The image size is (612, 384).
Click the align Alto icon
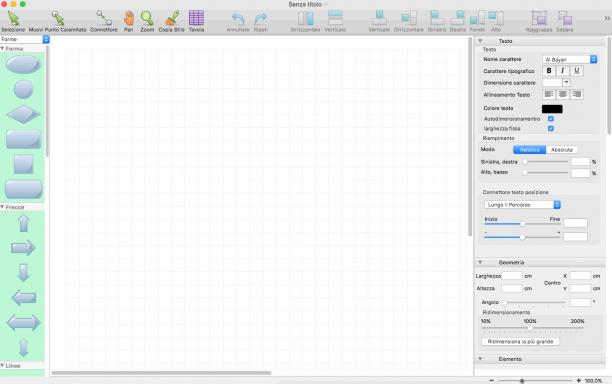pos(496,18)
